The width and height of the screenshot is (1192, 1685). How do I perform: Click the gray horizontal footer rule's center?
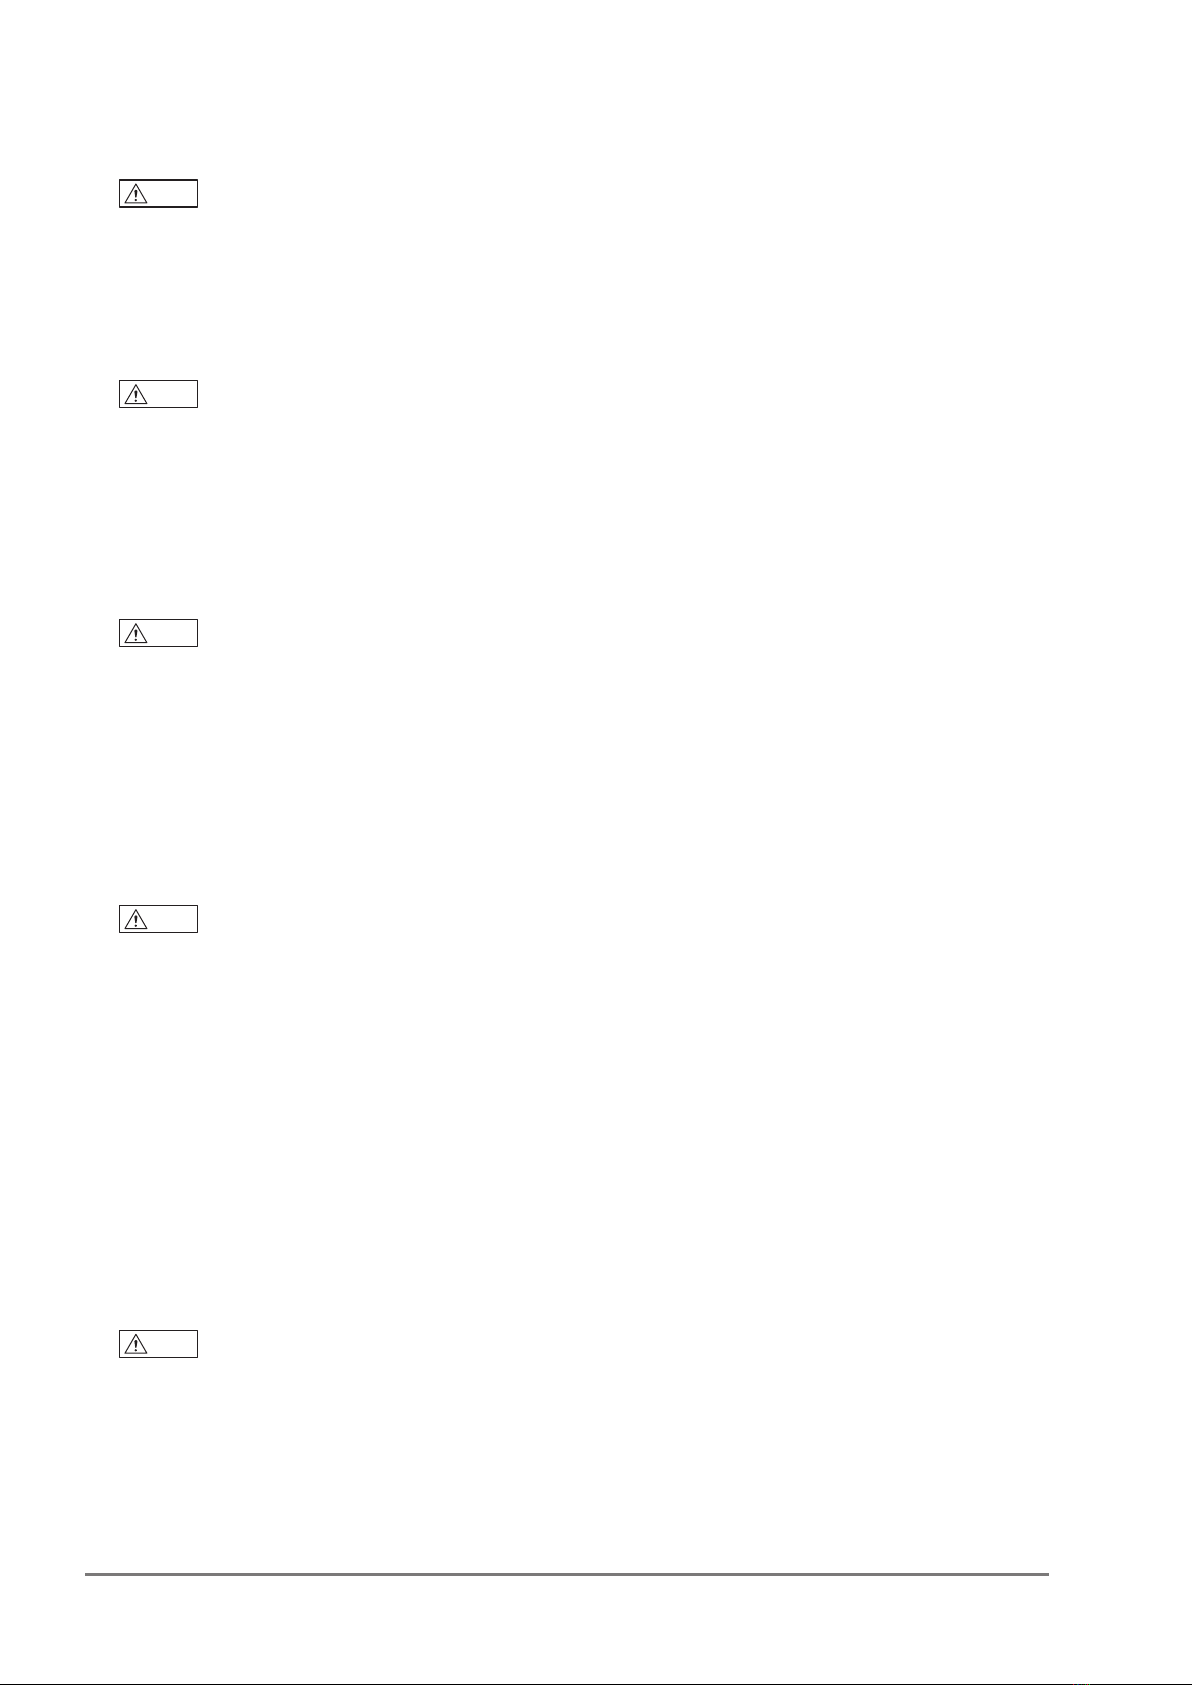pos(567,1574)
